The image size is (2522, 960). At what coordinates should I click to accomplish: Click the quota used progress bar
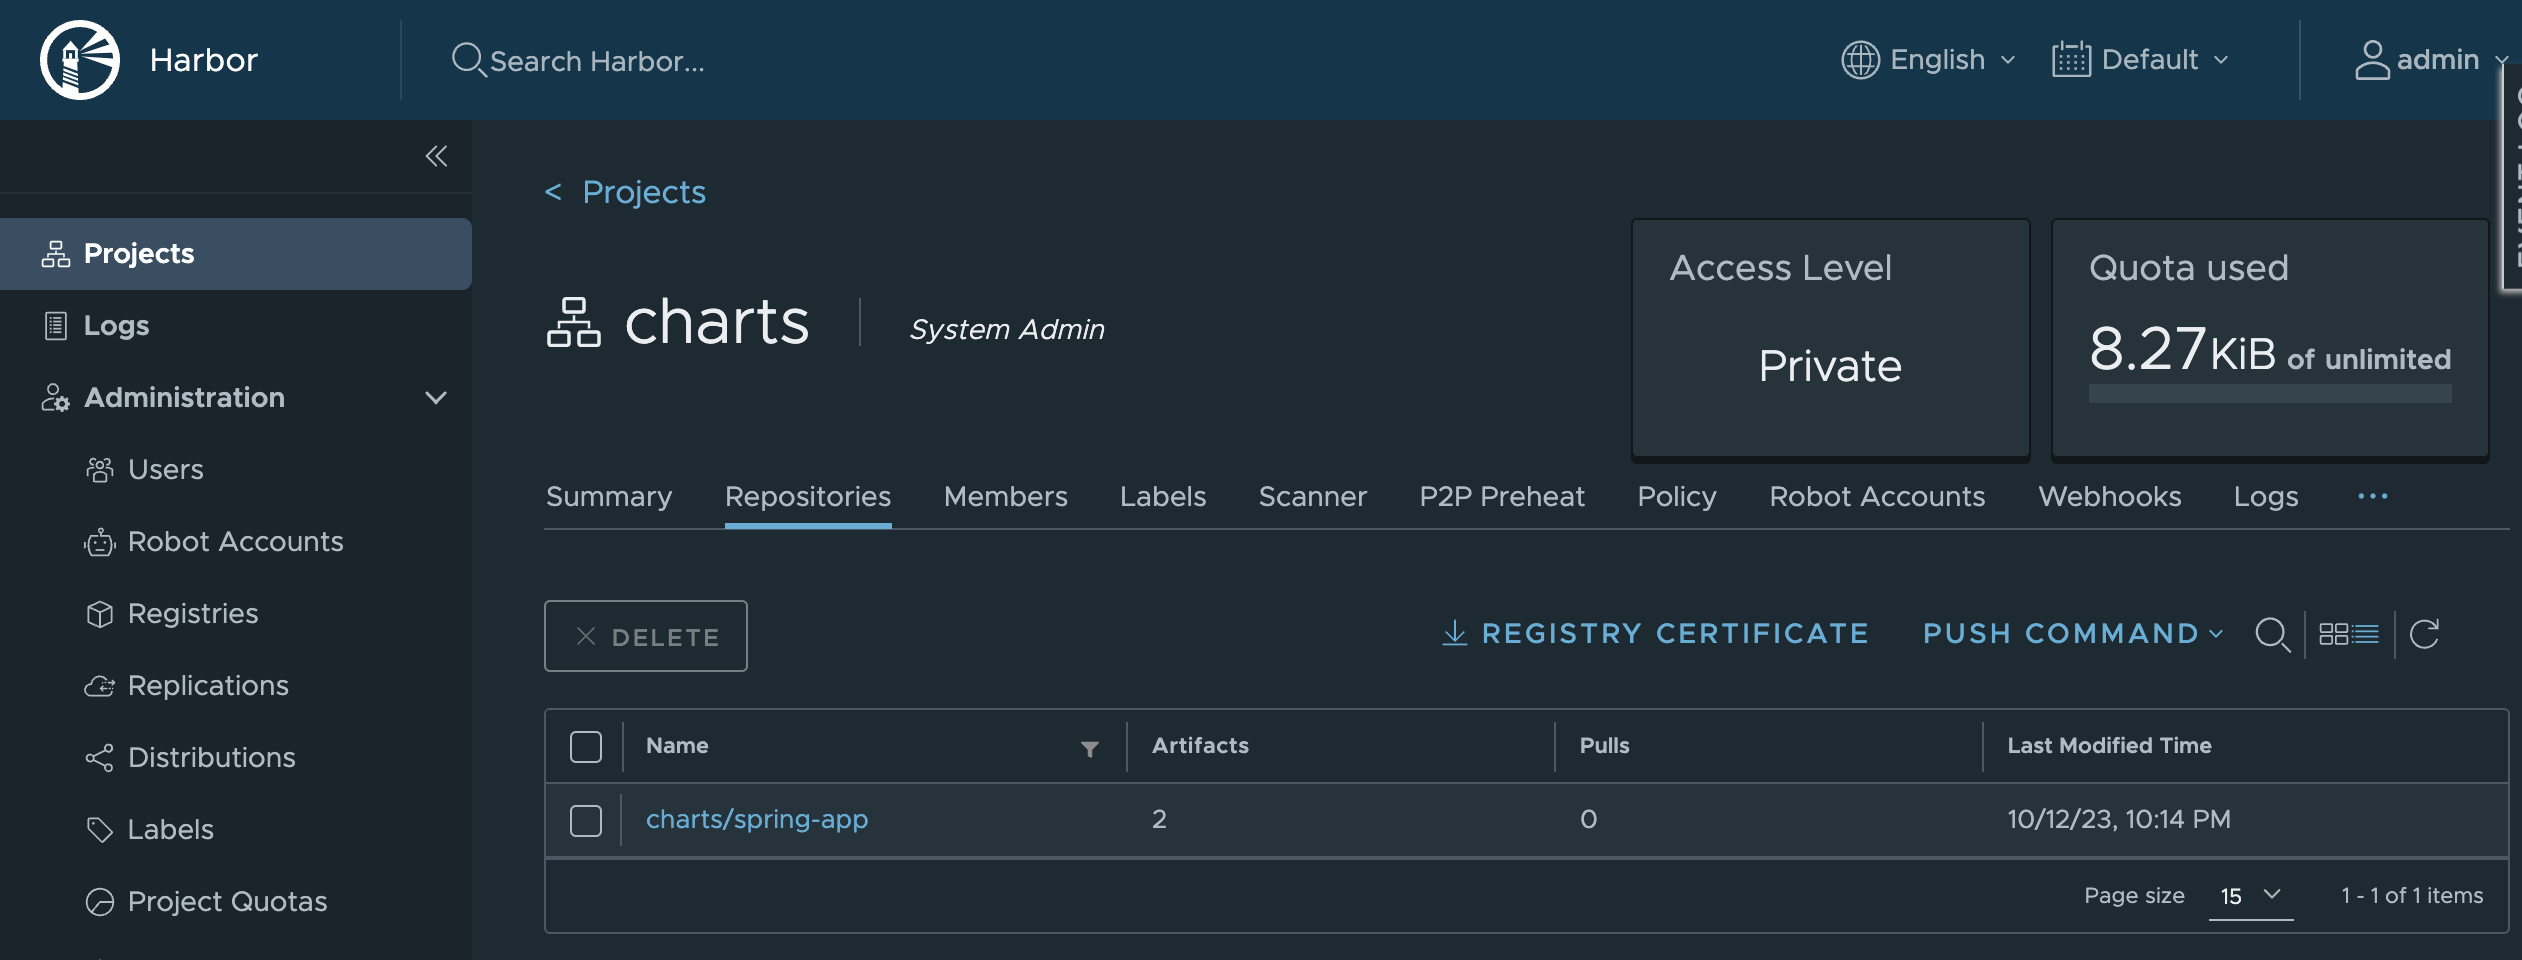[2270, 394]
